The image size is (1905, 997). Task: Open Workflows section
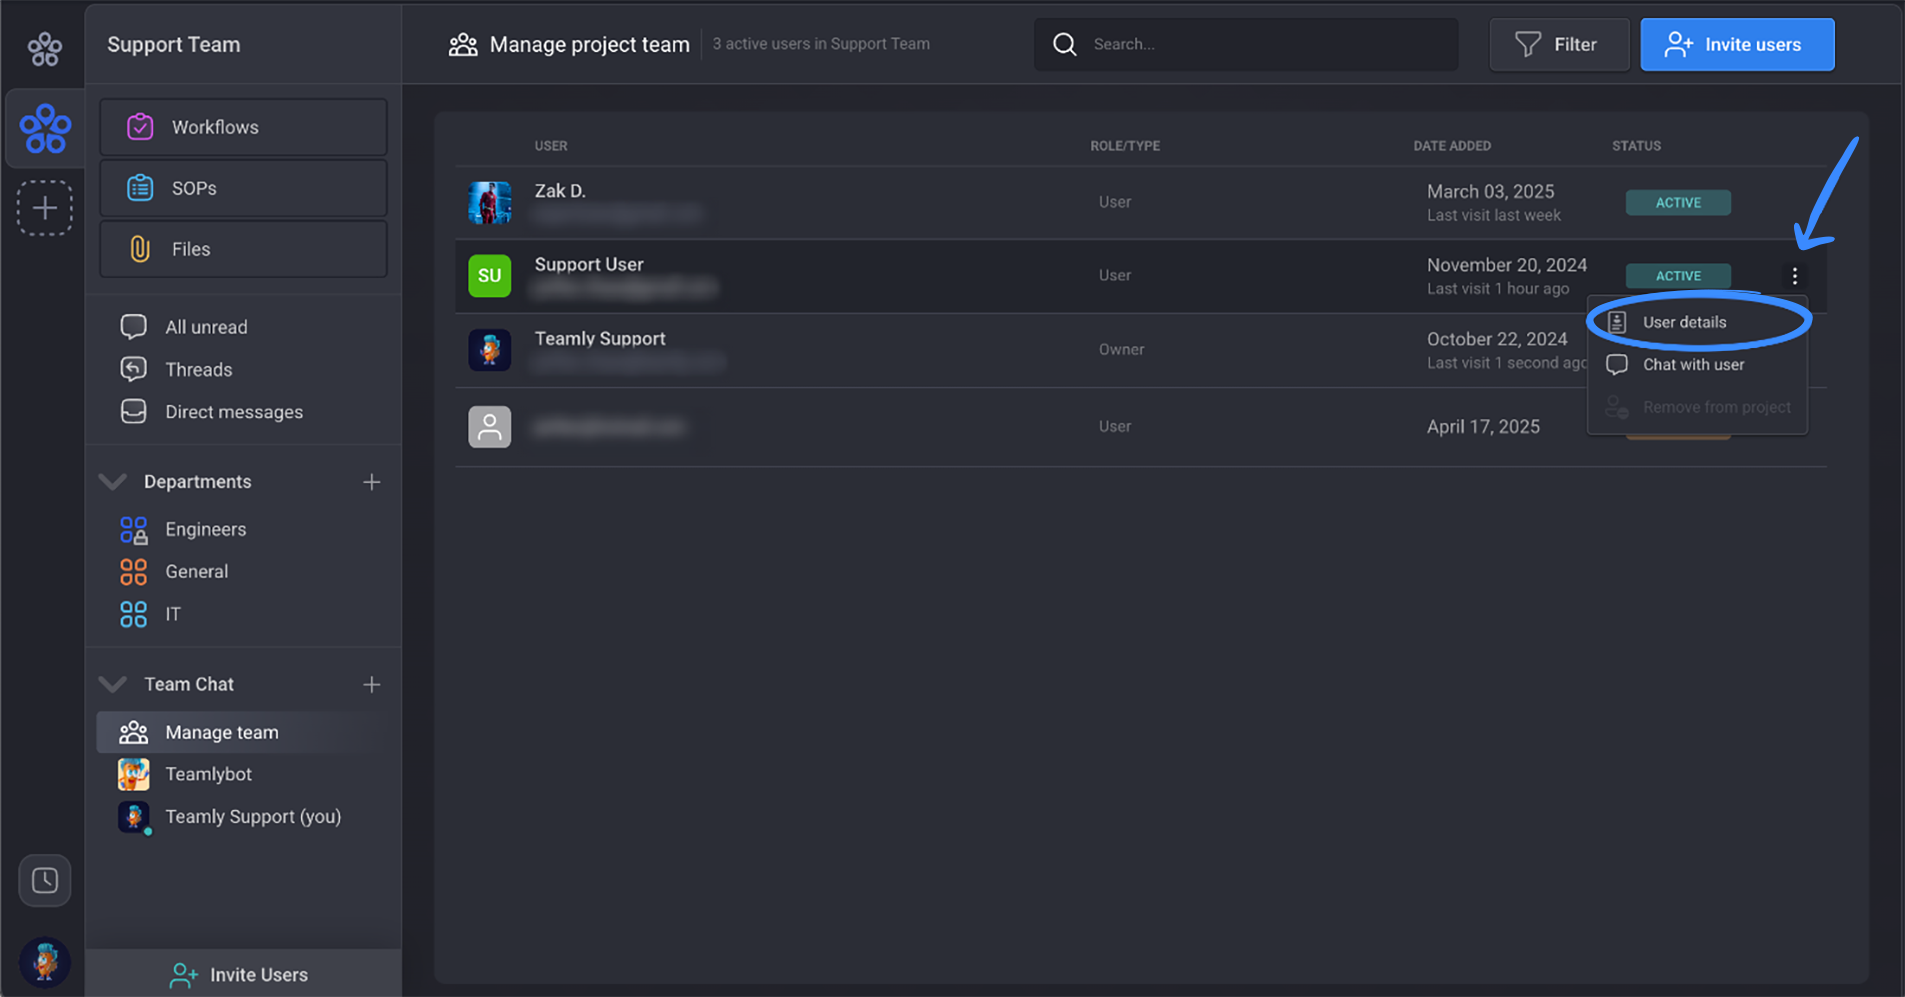point(243,127)
